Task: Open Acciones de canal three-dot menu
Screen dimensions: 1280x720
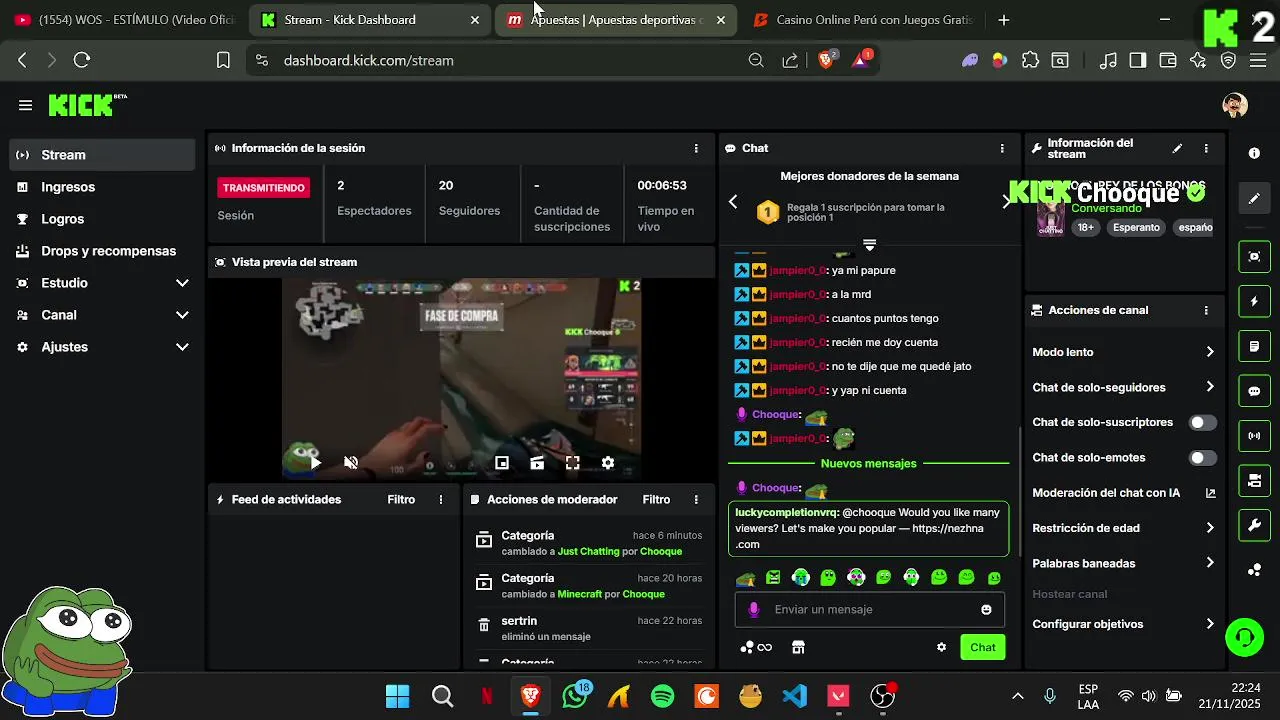Action: (x=1206, y=310)
